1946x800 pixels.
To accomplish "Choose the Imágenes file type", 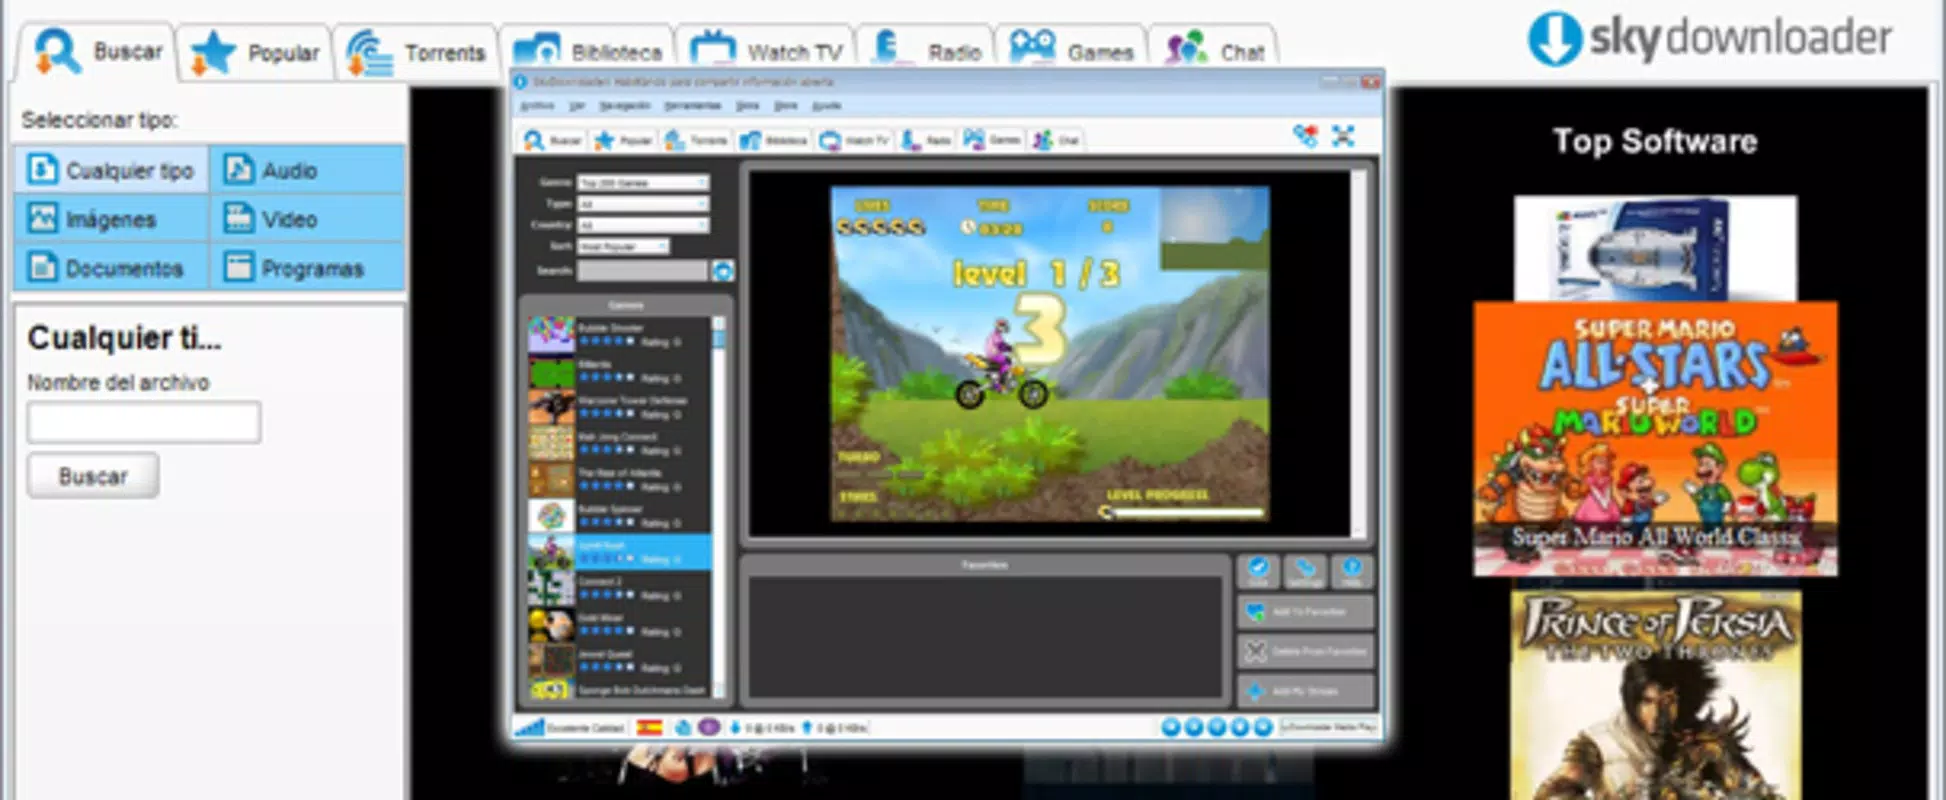I will point(111,219).
